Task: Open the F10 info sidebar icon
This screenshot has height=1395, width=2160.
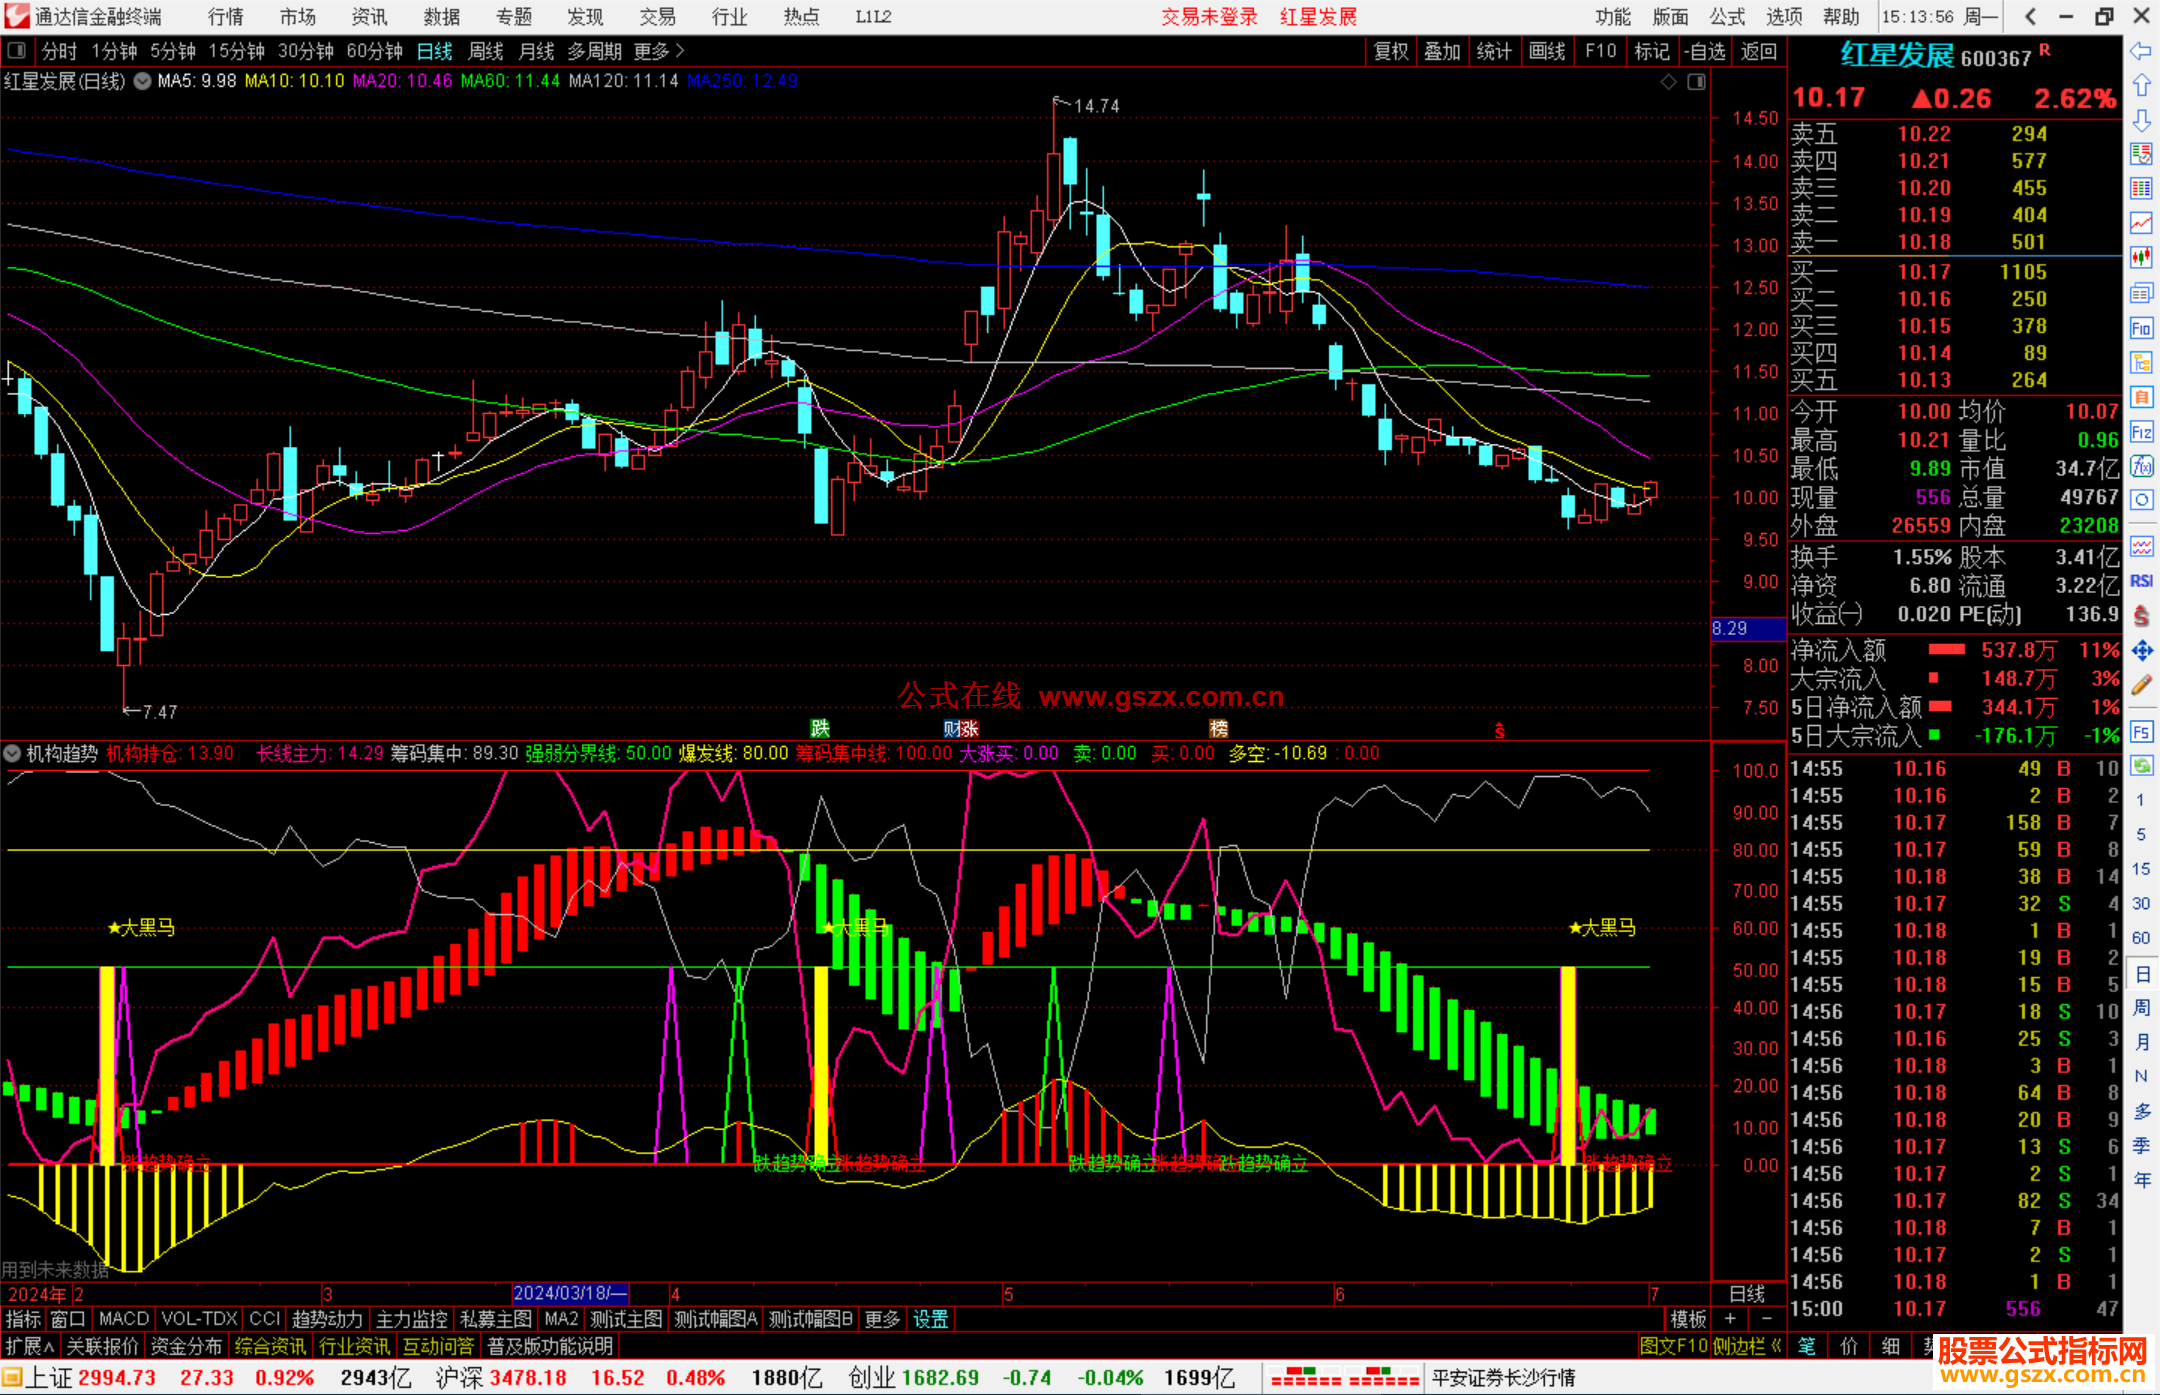Action: (x=2141, y=328)
